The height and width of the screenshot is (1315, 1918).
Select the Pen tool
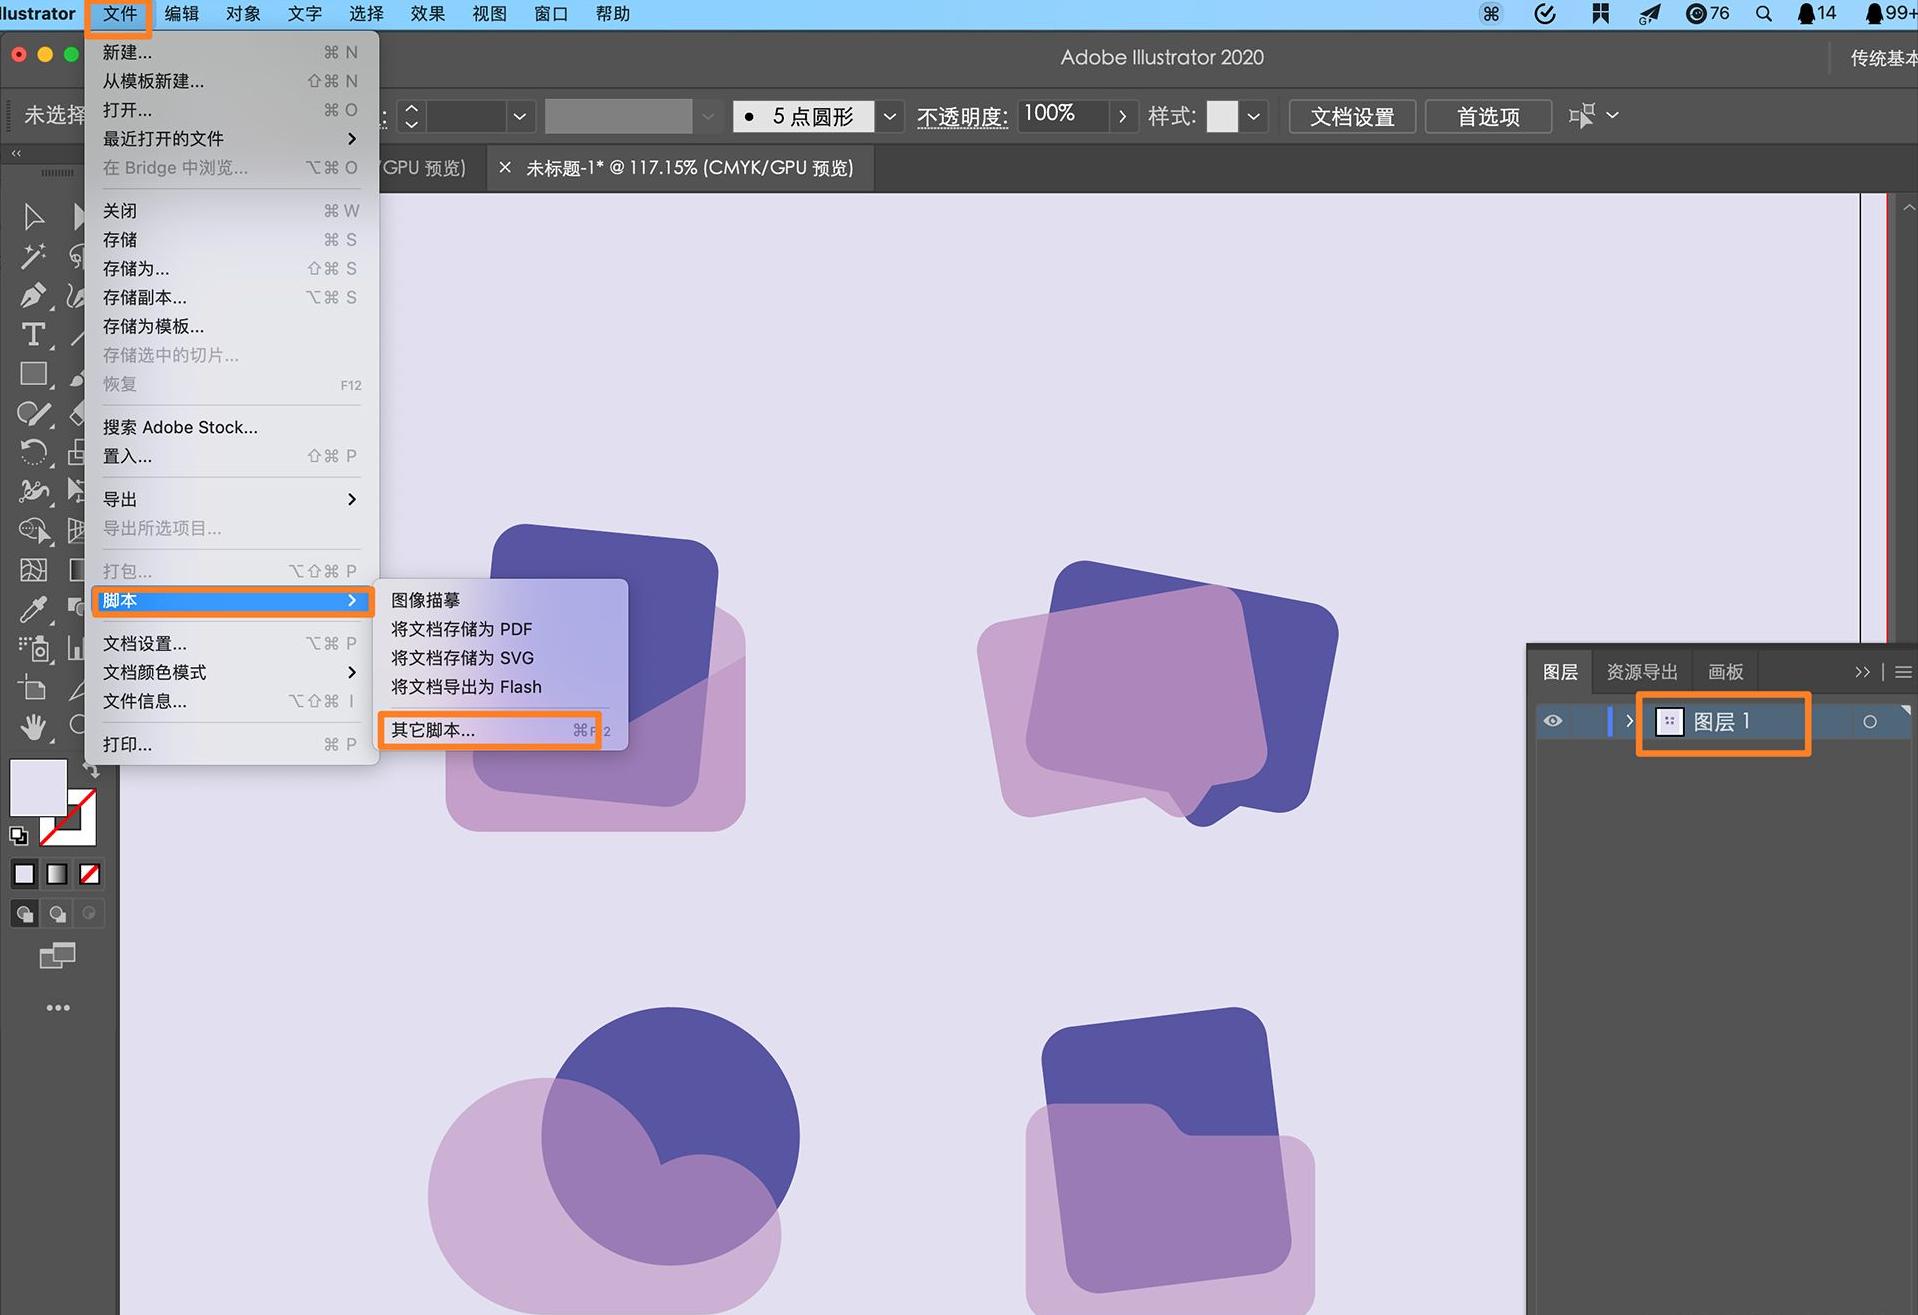(33, 295)
